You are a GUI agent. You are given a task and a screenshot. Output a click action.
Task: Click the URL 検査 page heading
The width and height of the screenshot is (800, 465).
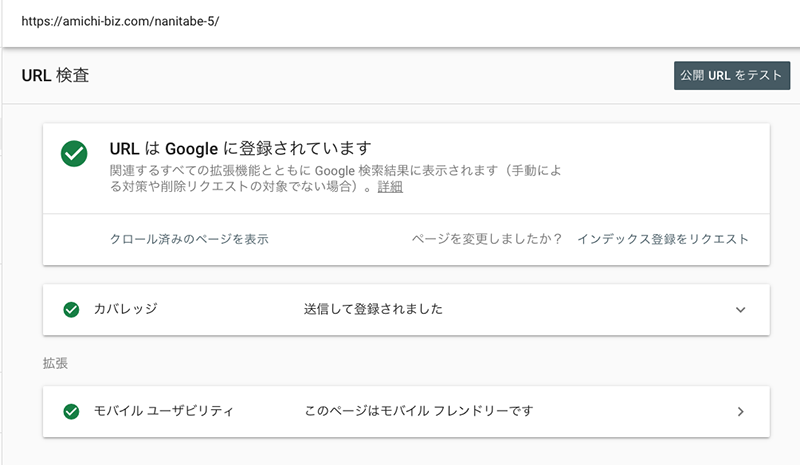tap(55, 75)
